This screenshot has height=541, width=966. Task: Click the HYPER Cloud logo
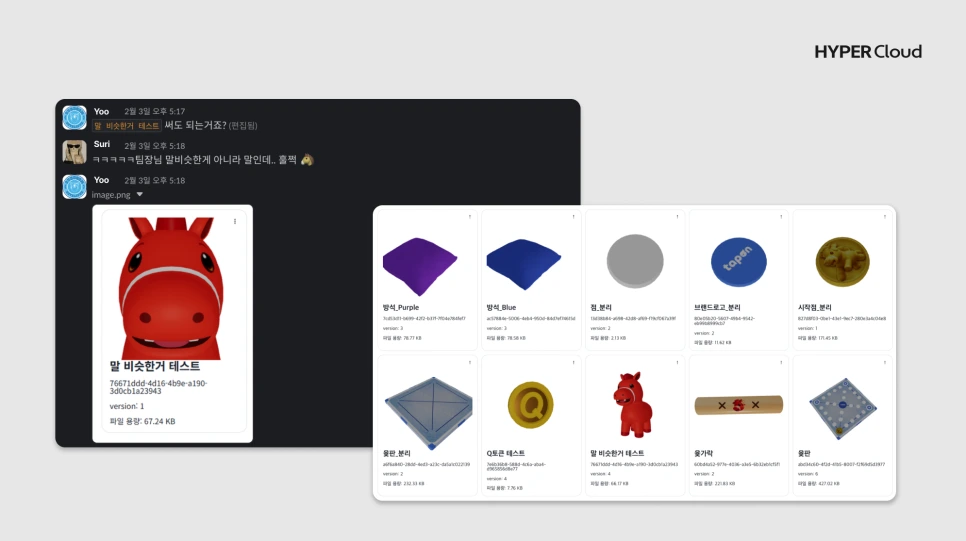pos(868,52)
